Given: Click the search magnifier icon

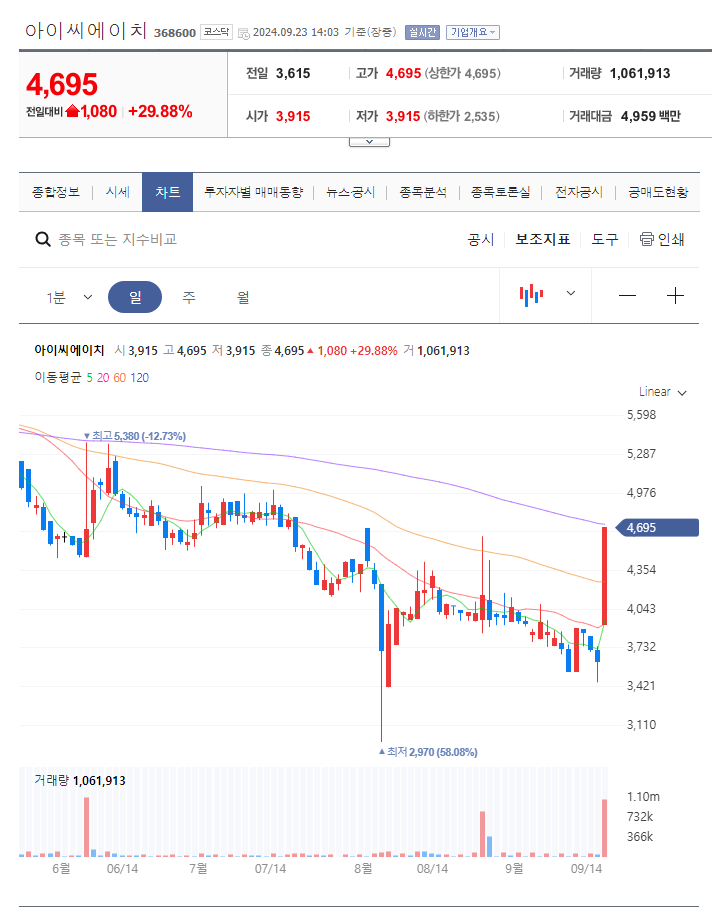Looking at the screenshot, I should pyautogui.click(x=42, y=239).
